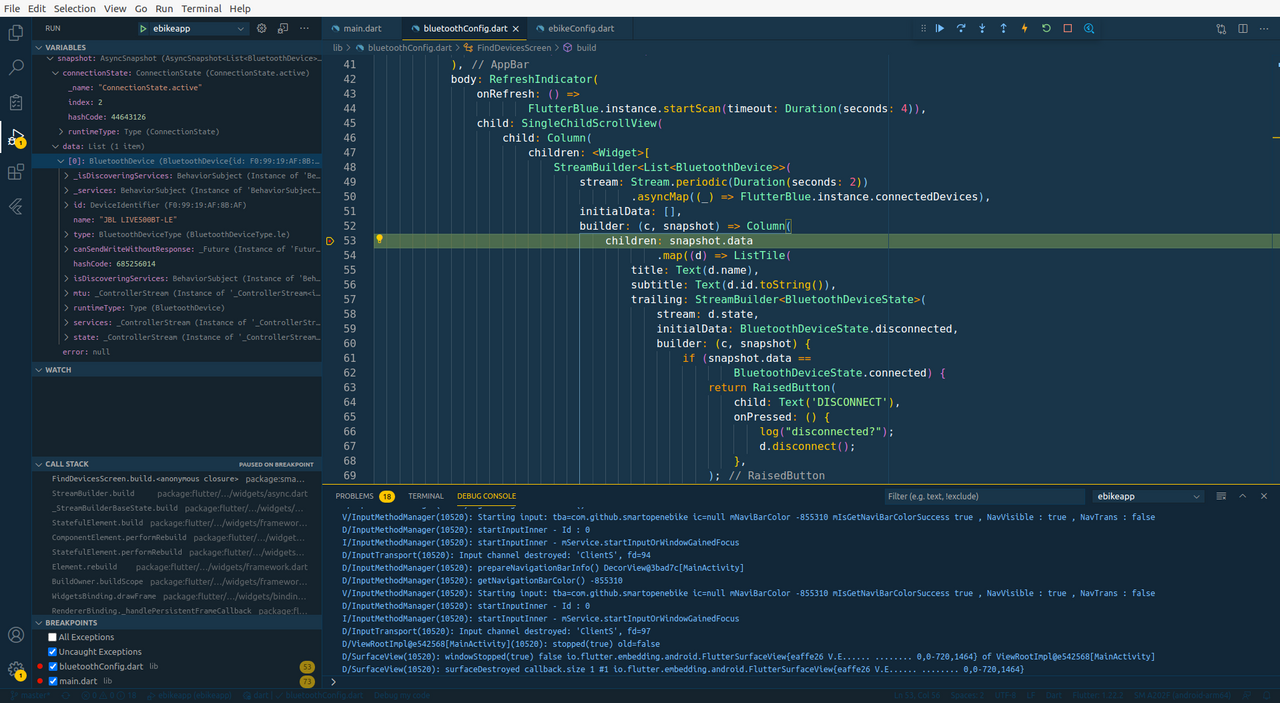Open the ebikeapp debug console session dropdown
The height and width of the screenshot is (703, 1280).
1147,496
